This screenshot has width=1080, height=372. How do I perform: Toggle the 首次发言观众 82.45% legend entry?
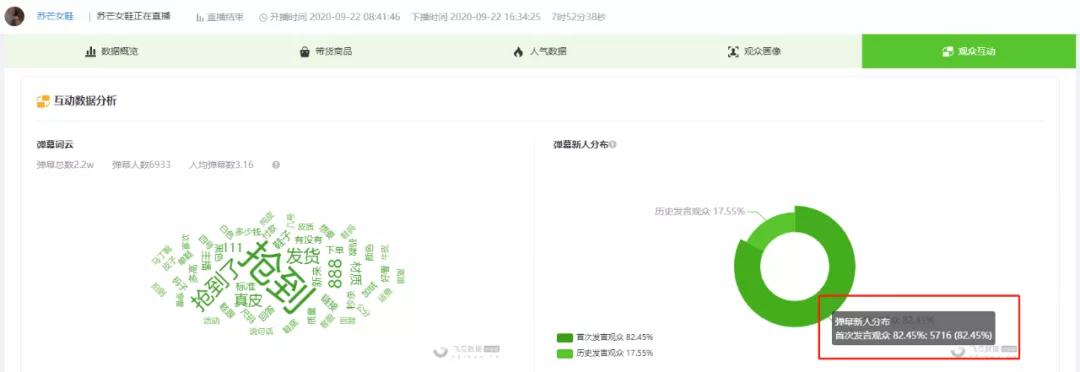[x=605, y=338]
